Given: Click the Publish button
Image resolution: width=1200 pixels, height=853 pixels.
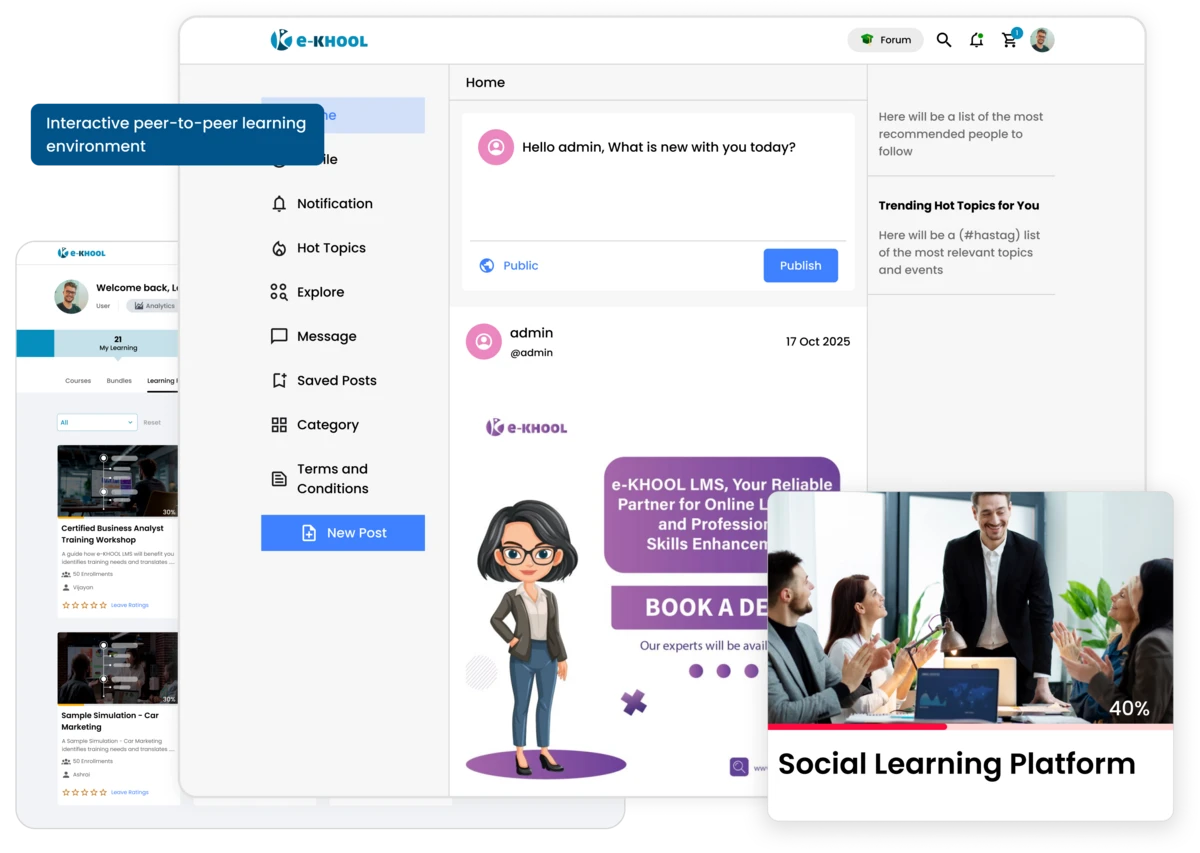Looking at the screenshot, I should tap(800, 265).
